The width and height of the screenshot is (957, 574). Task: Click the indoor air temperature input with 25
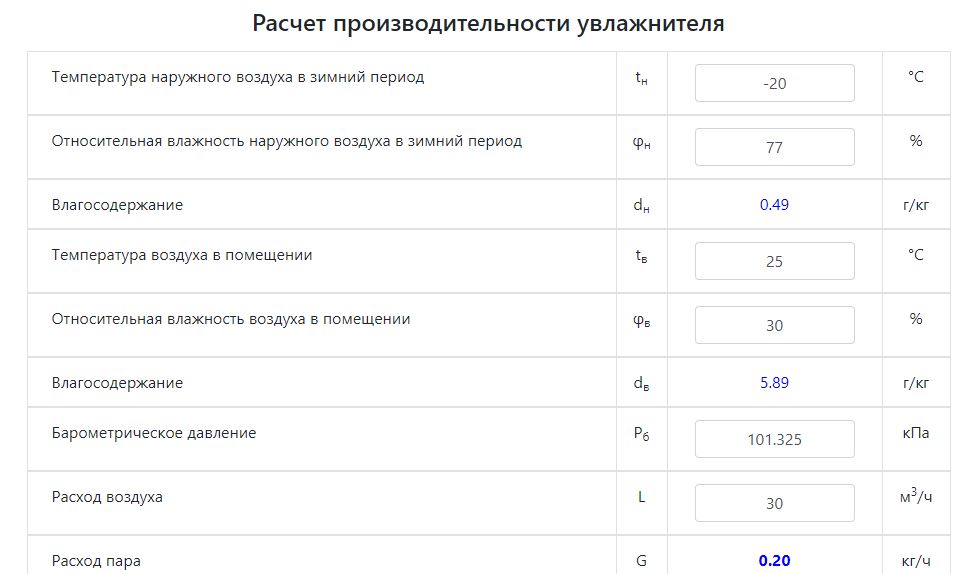pos(774,261)
